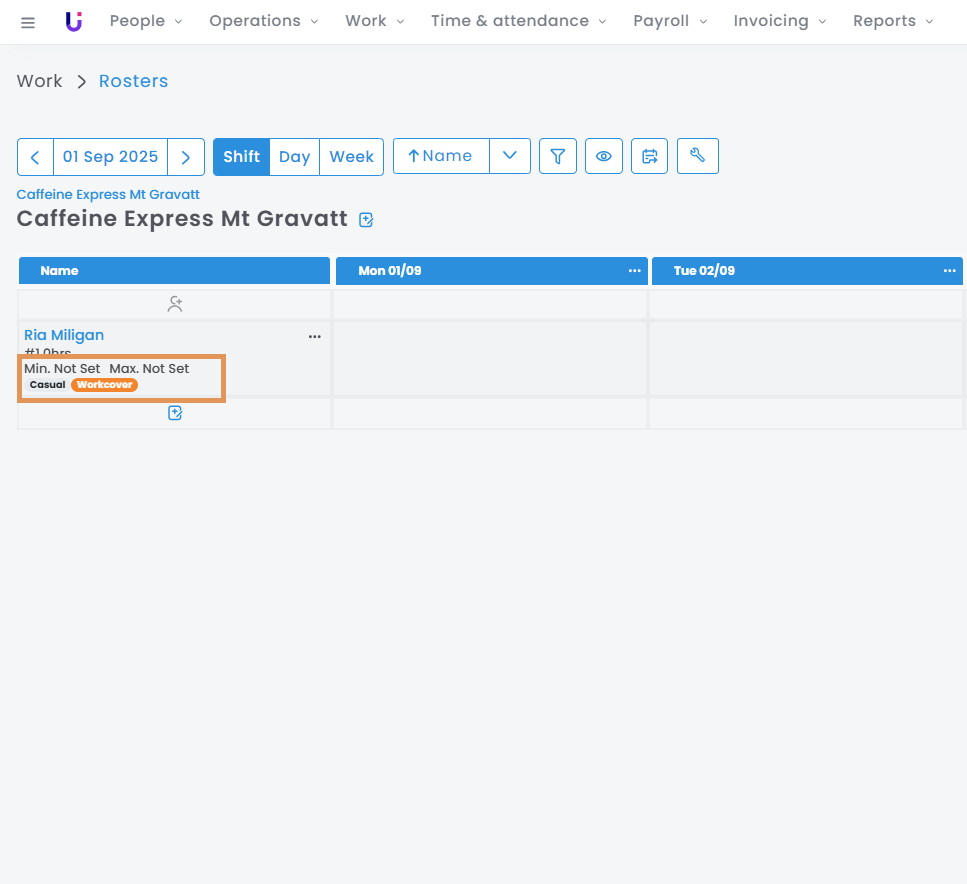Toggle the eye visibility options button
The image size is (967, 884).
pos(604,156)
